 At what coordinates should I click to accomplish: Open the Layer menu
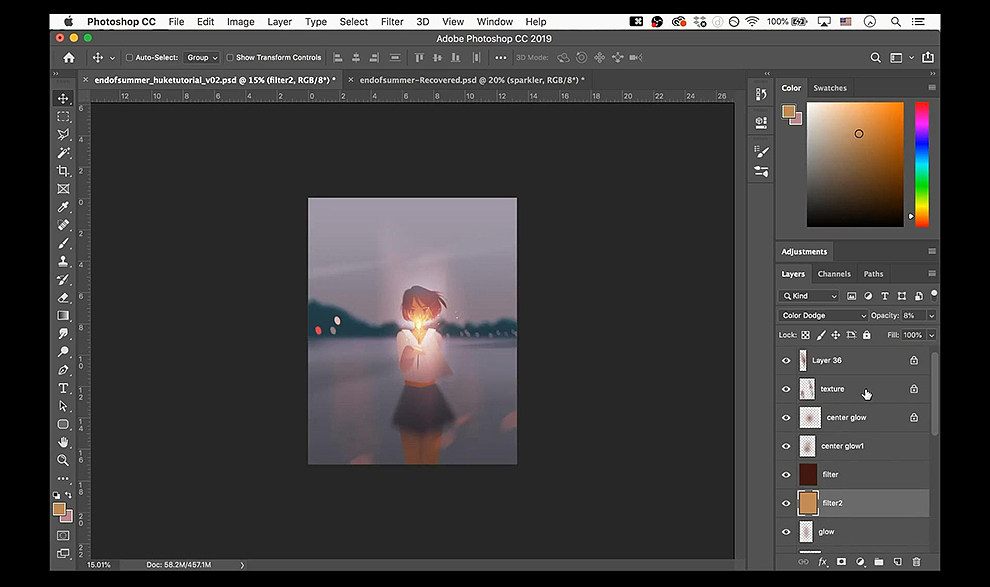(279, 21)
